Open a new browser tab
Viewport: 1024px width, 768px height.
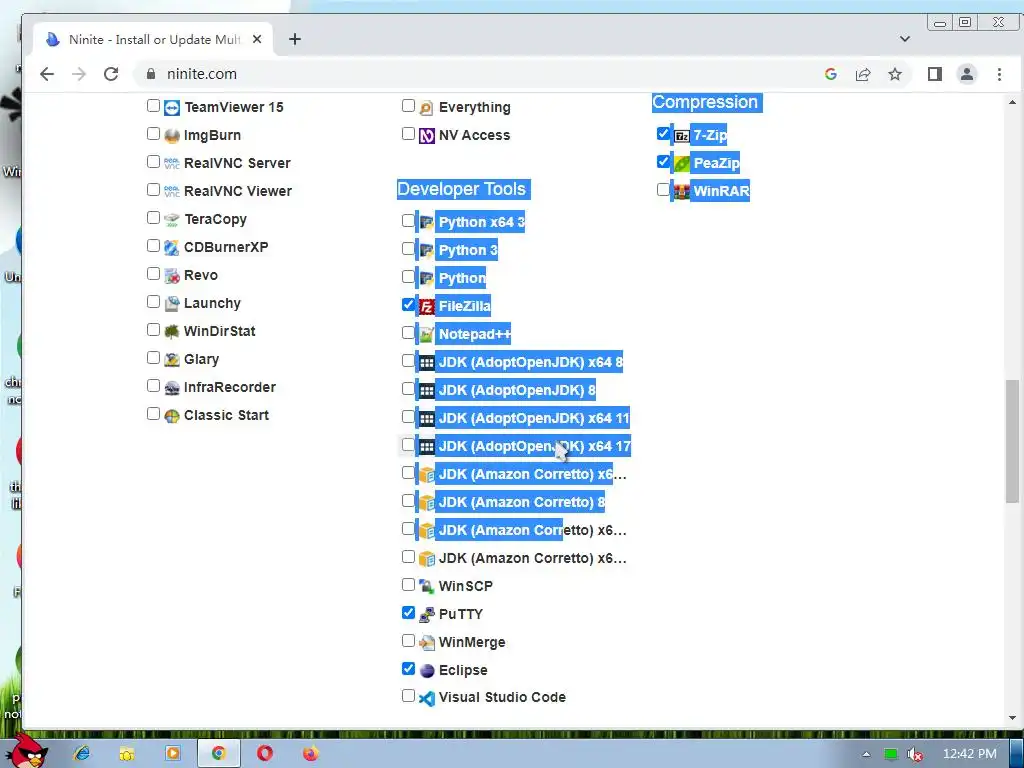point(295,39)
